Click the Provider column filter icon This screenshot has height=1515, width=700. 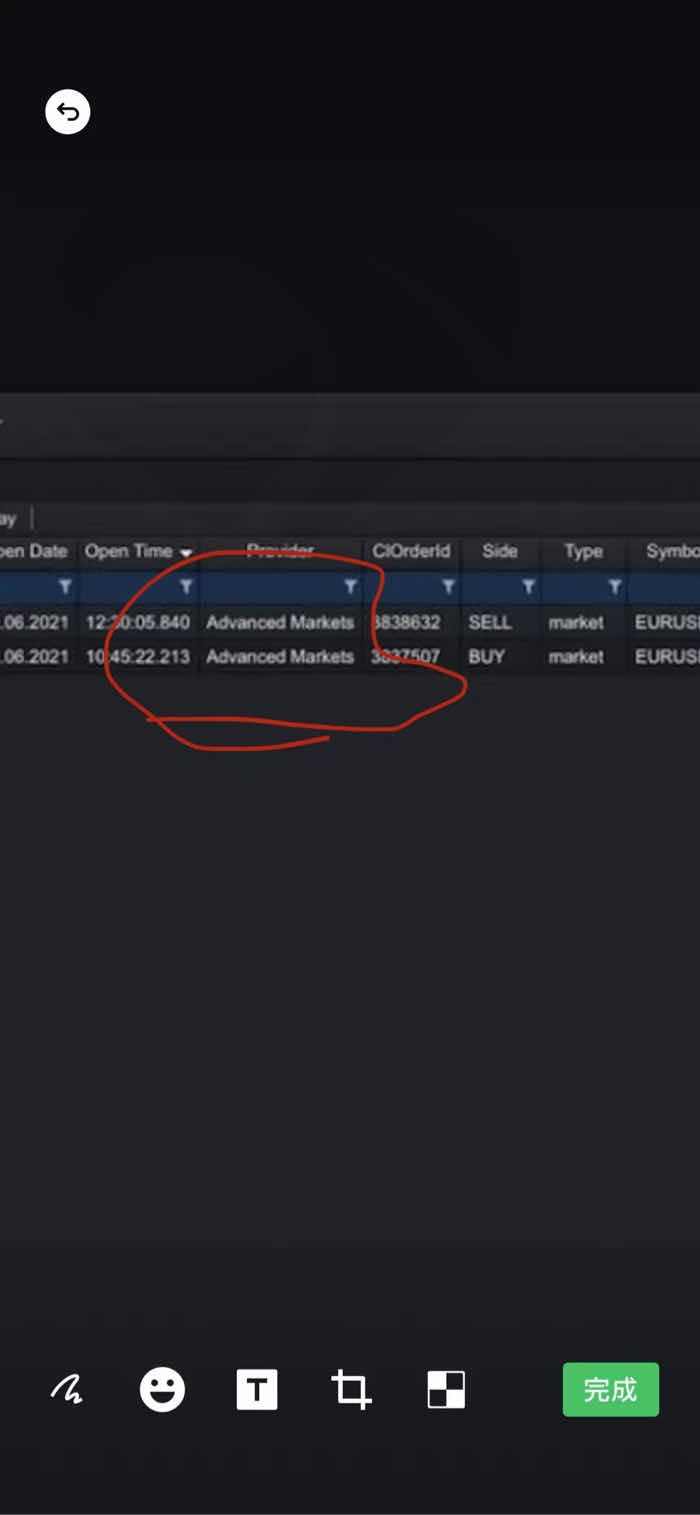(x=350, y=586)
